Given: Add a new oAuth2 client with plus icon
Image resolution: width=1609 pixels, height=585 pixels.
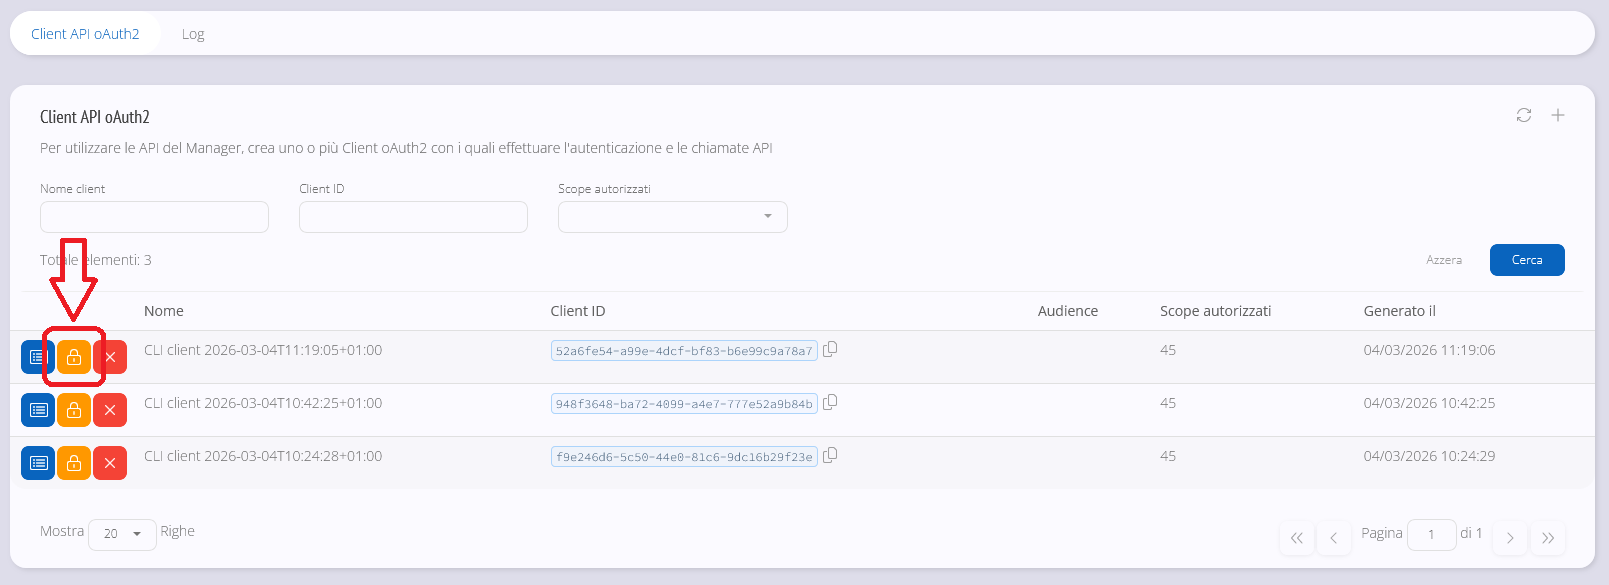Looking at the screenshot, I should [1558, 115].
